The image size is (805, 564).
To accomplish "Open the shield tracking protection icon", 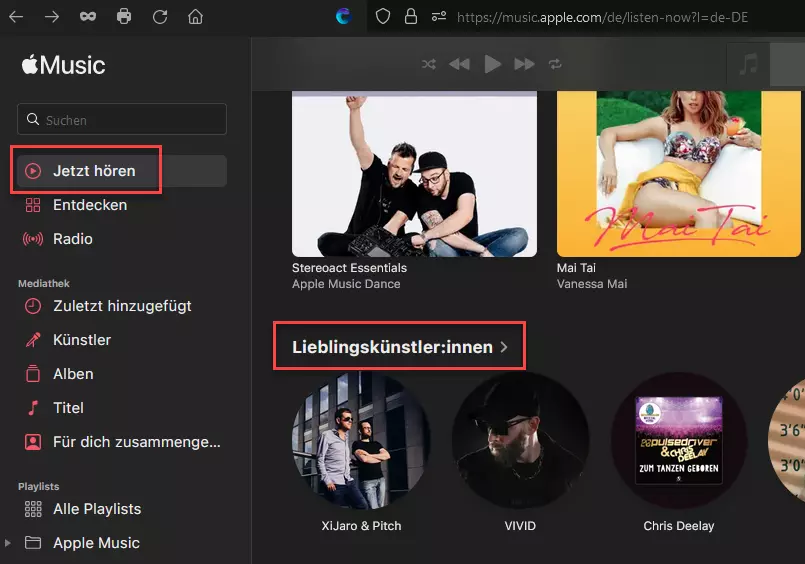I will coord(382,17).
